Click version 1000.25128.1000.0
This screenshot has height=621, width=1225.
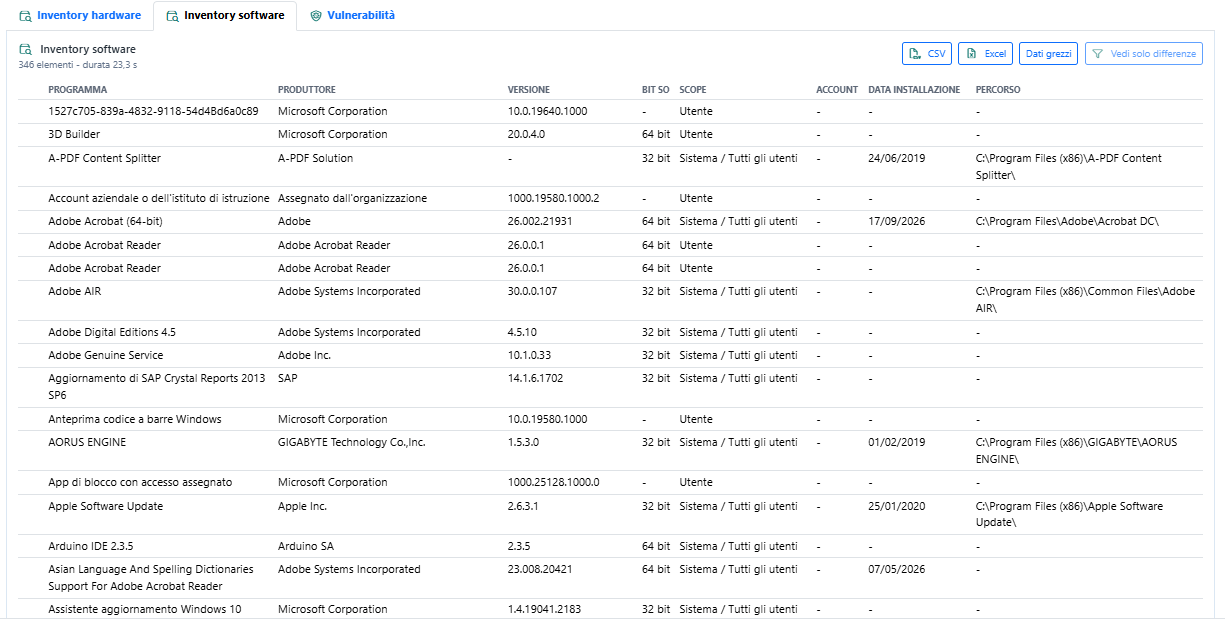[554, 482]
